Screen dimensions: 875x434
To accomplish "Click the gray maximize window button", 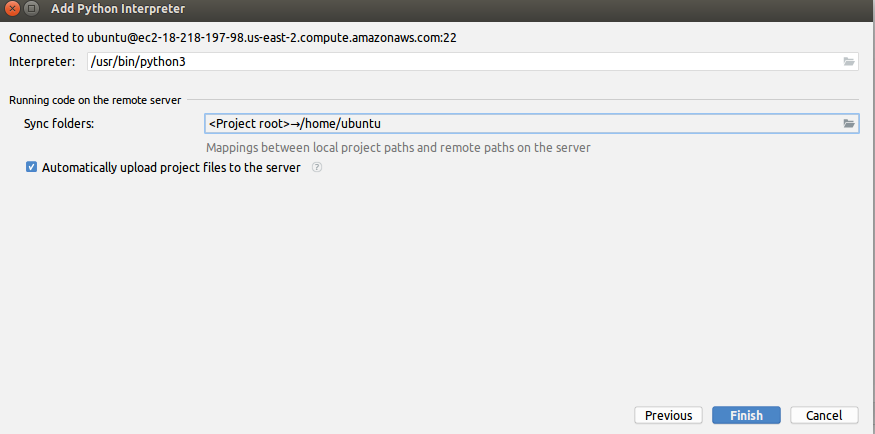I will 32,11.
